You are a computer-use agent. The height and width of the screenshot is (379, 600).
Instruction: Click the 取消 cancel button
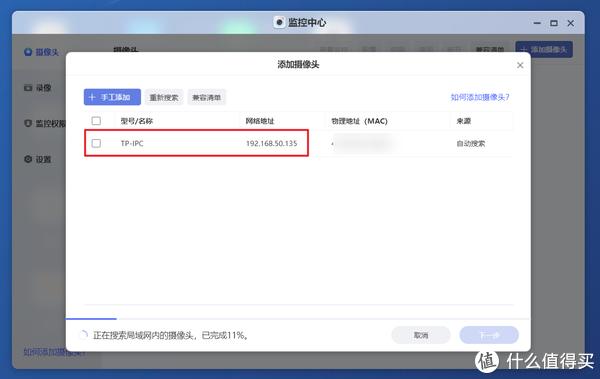[x=421, y=335]
